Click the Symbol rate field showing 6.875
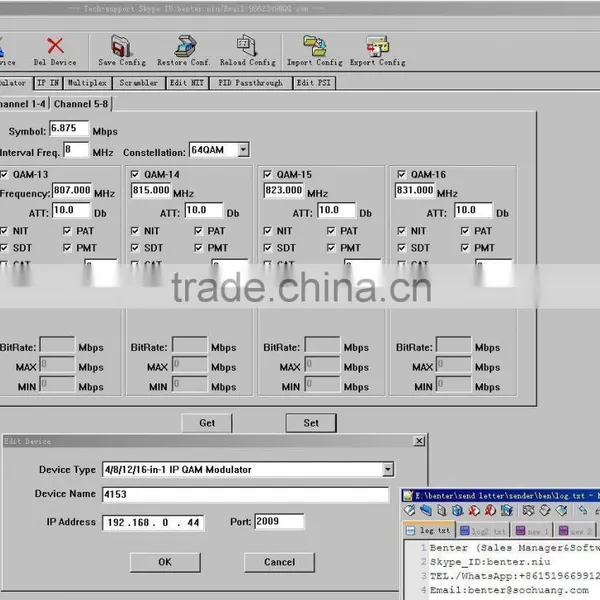 (x=69, y=128)
